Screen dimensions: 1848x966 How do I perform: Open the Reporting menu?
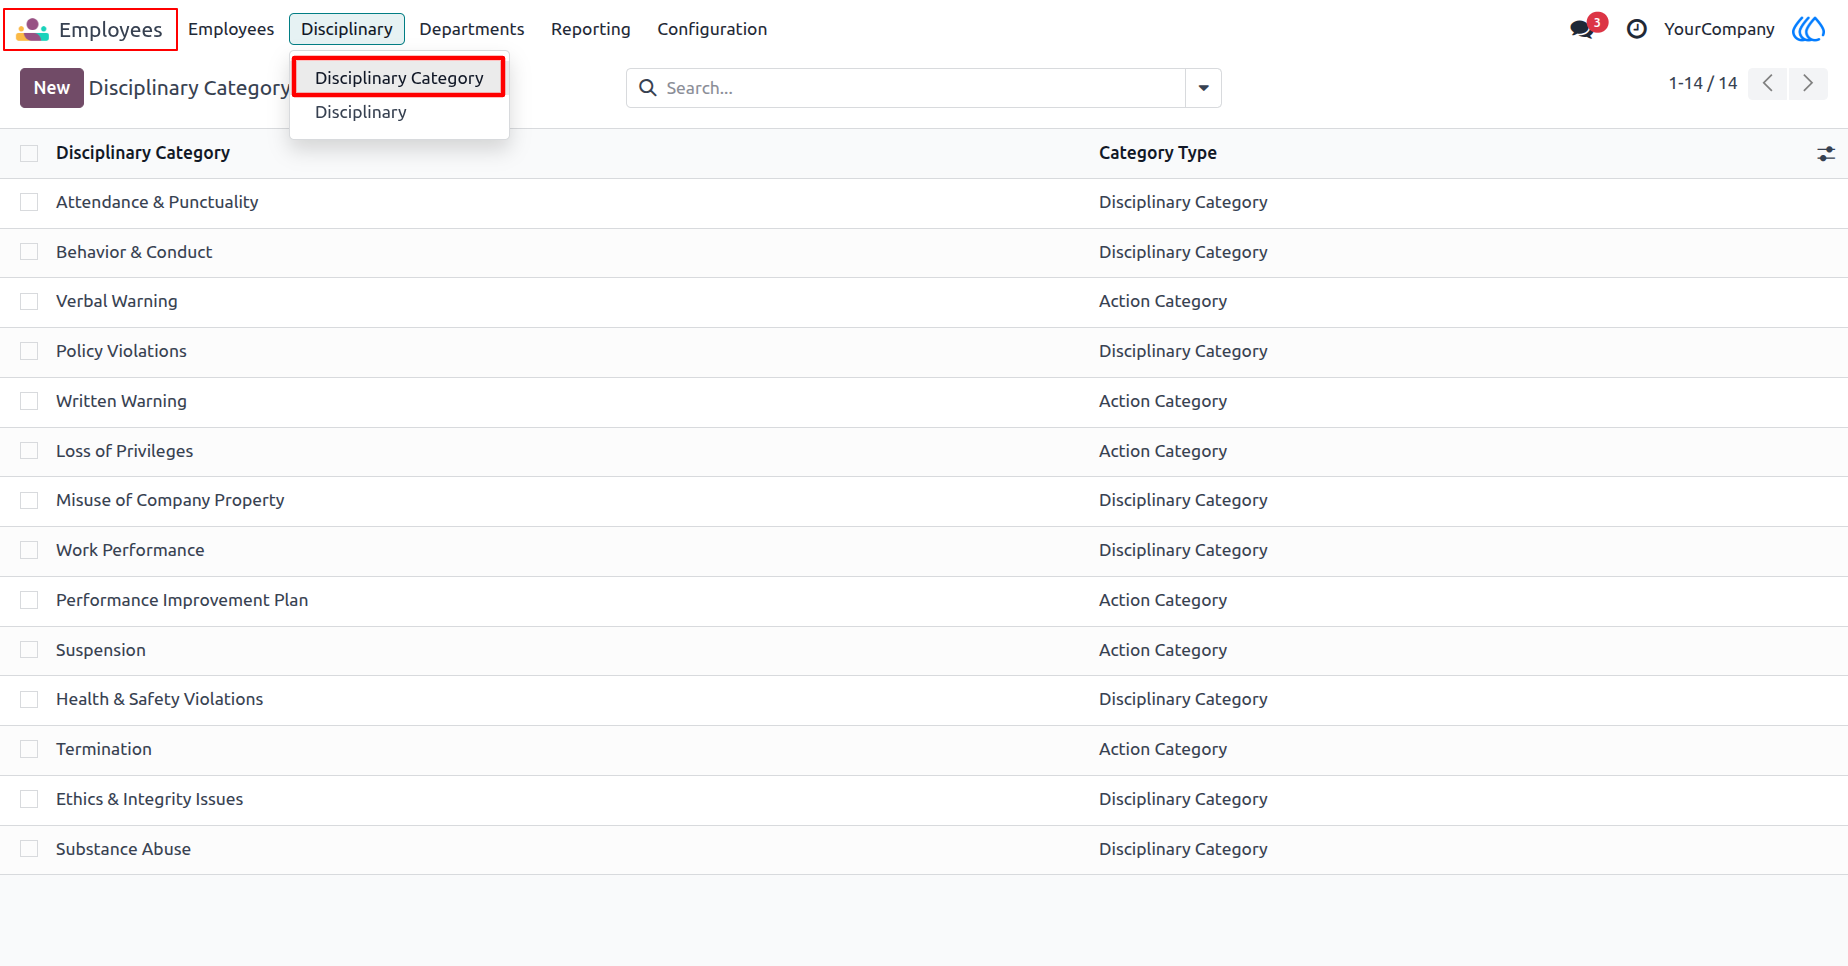(591, 29)
